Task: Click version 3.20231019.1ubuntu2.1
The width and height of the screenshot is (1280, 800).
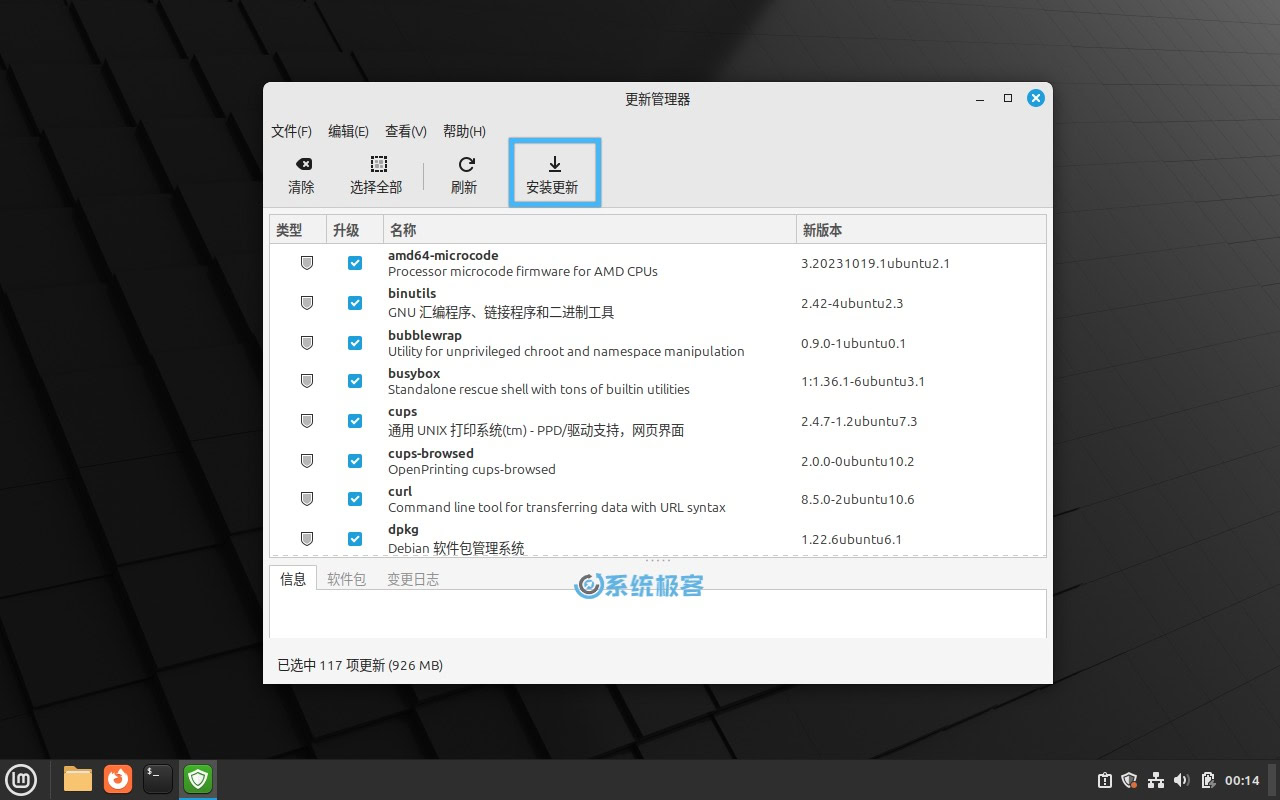Action: pos(875,264)
